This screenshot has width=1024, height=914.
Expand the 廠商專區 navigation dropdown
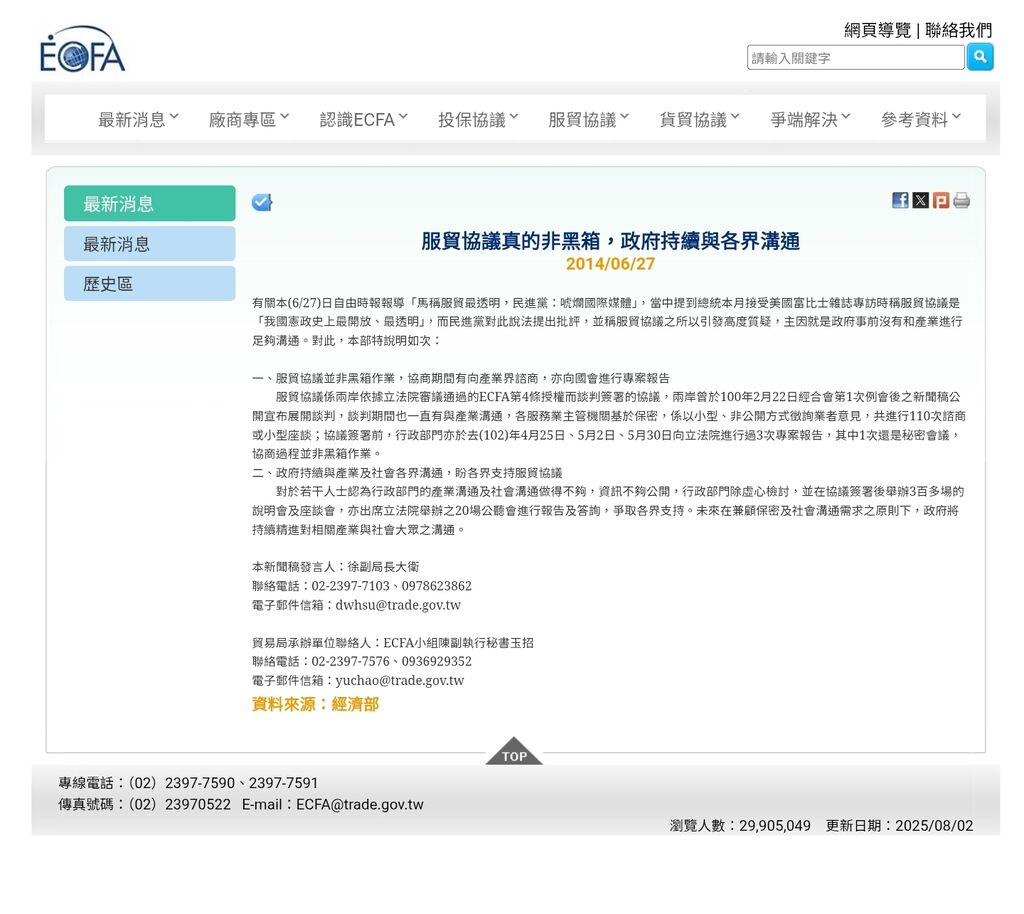pos(249,119)
